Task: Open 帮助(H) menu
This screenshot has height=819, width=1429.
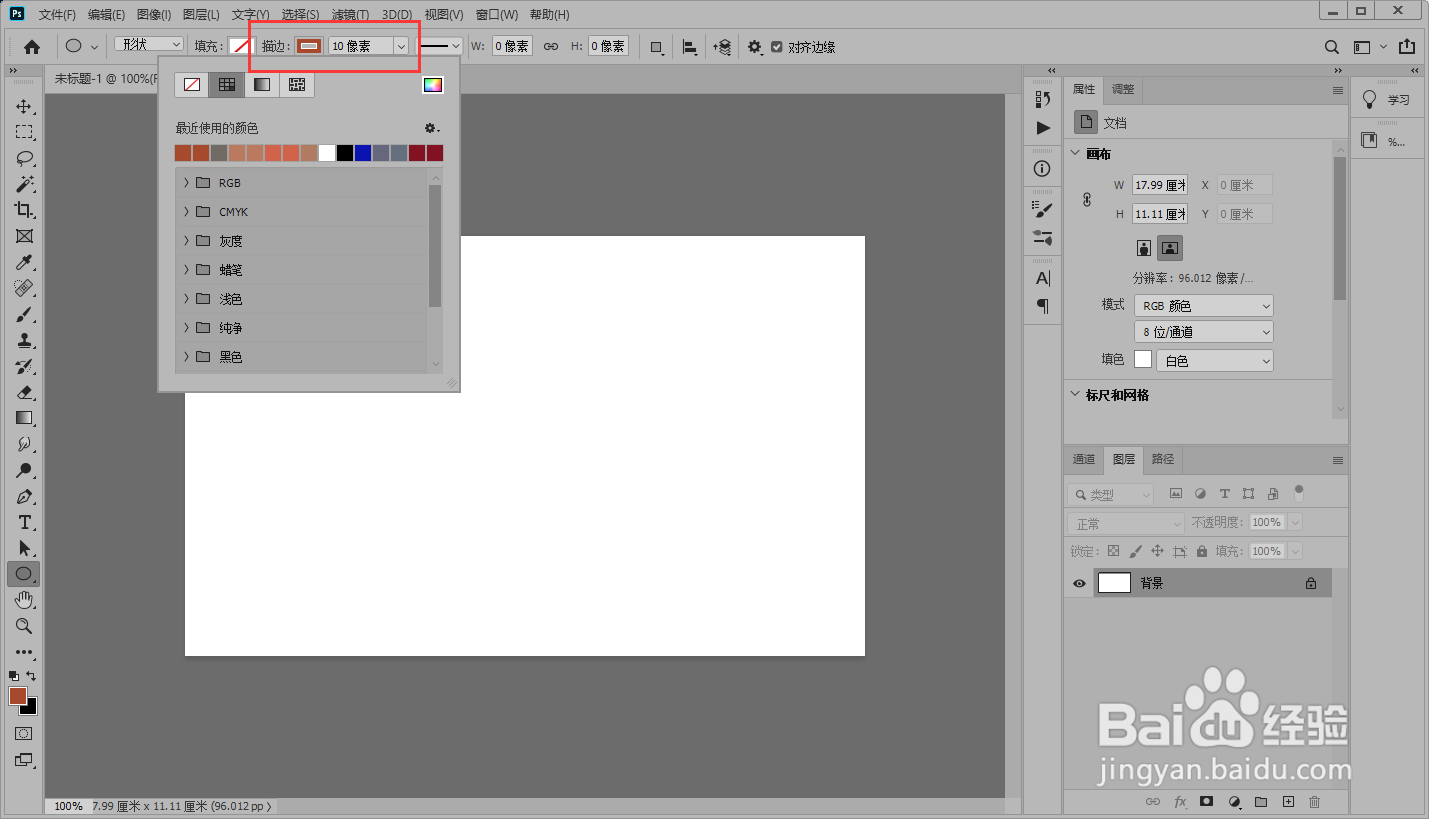Action: 549,15
